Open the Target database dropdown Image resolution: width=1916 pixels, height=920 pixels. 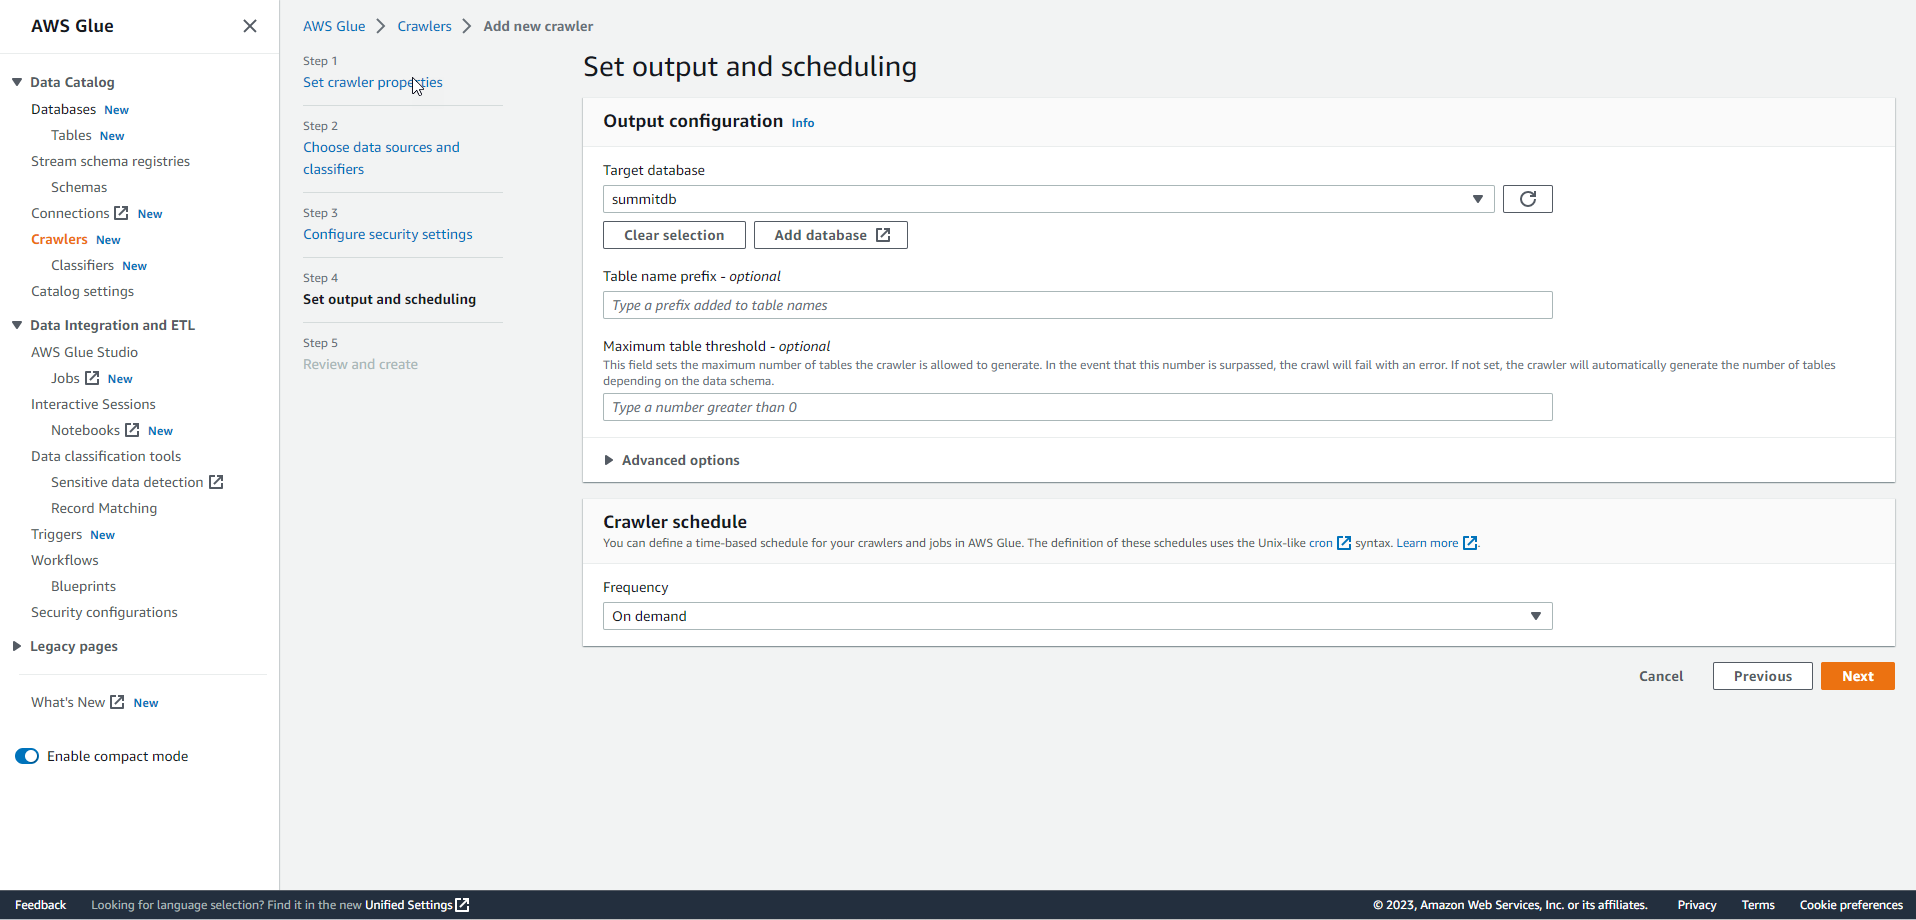point(1048,199)
